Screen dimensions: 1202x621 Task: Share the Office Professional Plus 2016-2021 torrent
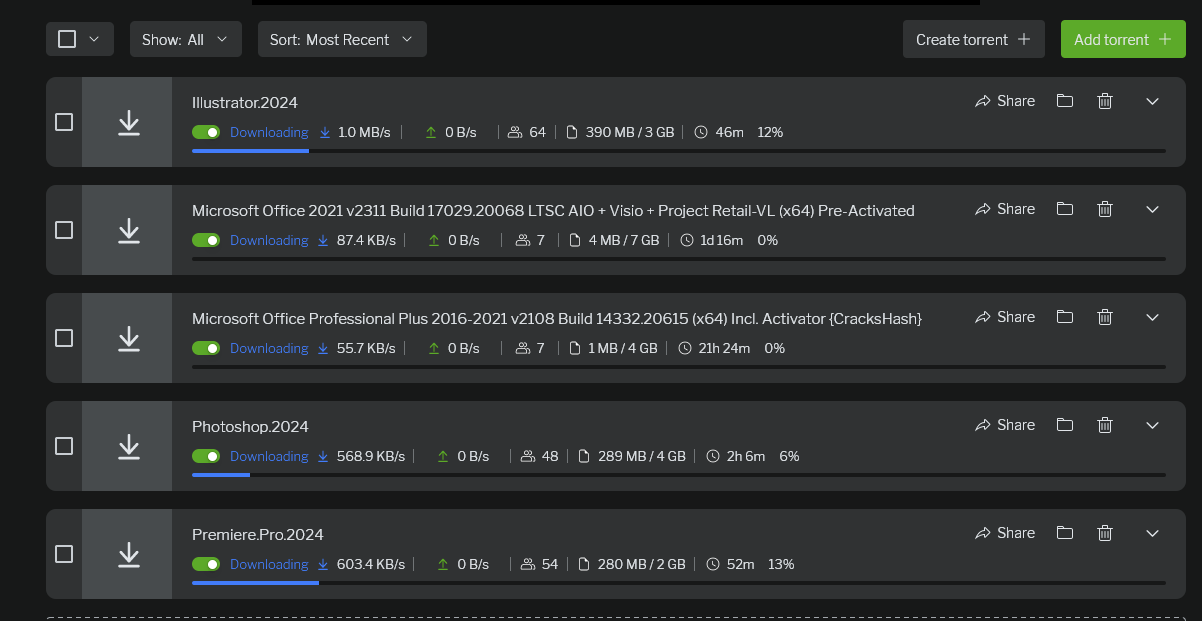[1005, 317]
